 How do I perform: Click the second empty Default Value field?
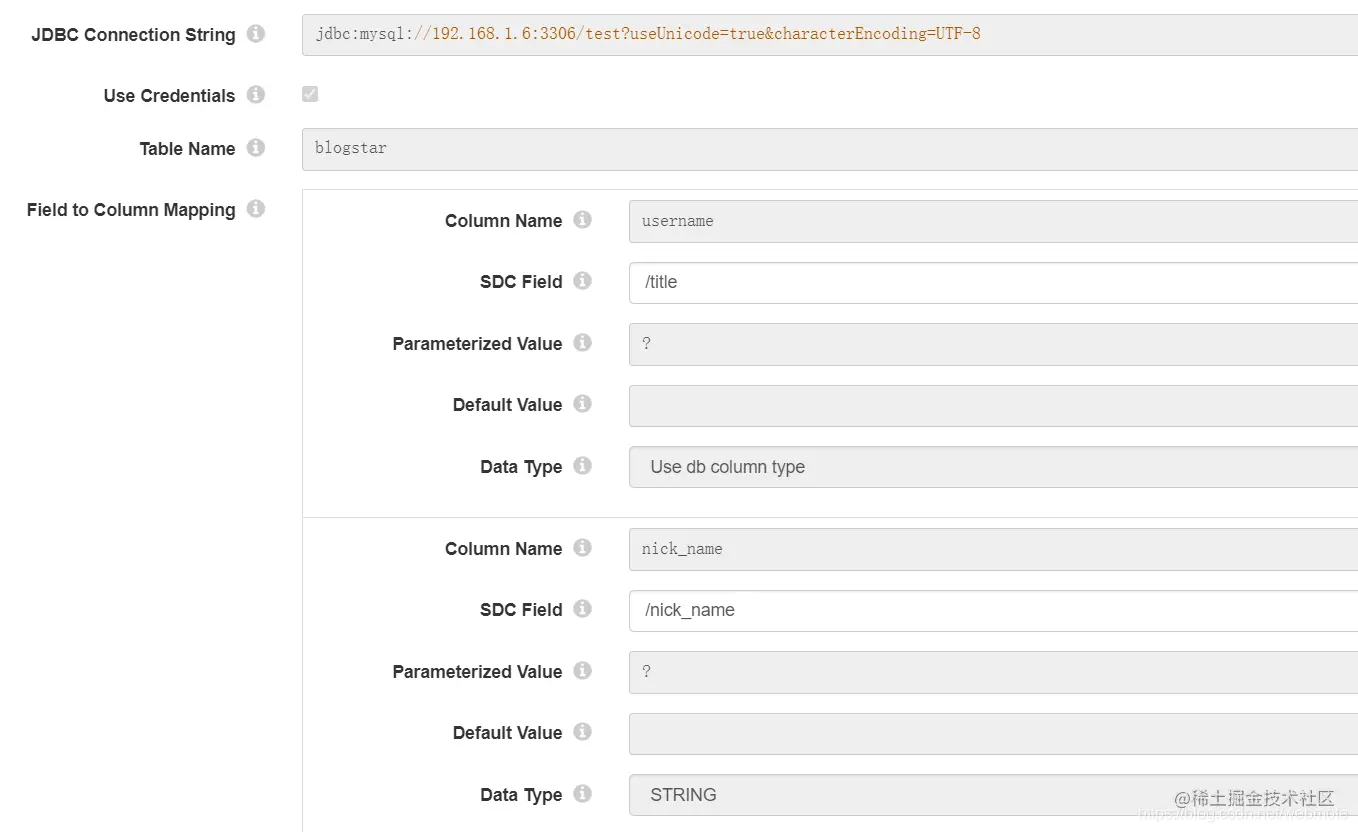pyautogui.click(x=993, y=734)
